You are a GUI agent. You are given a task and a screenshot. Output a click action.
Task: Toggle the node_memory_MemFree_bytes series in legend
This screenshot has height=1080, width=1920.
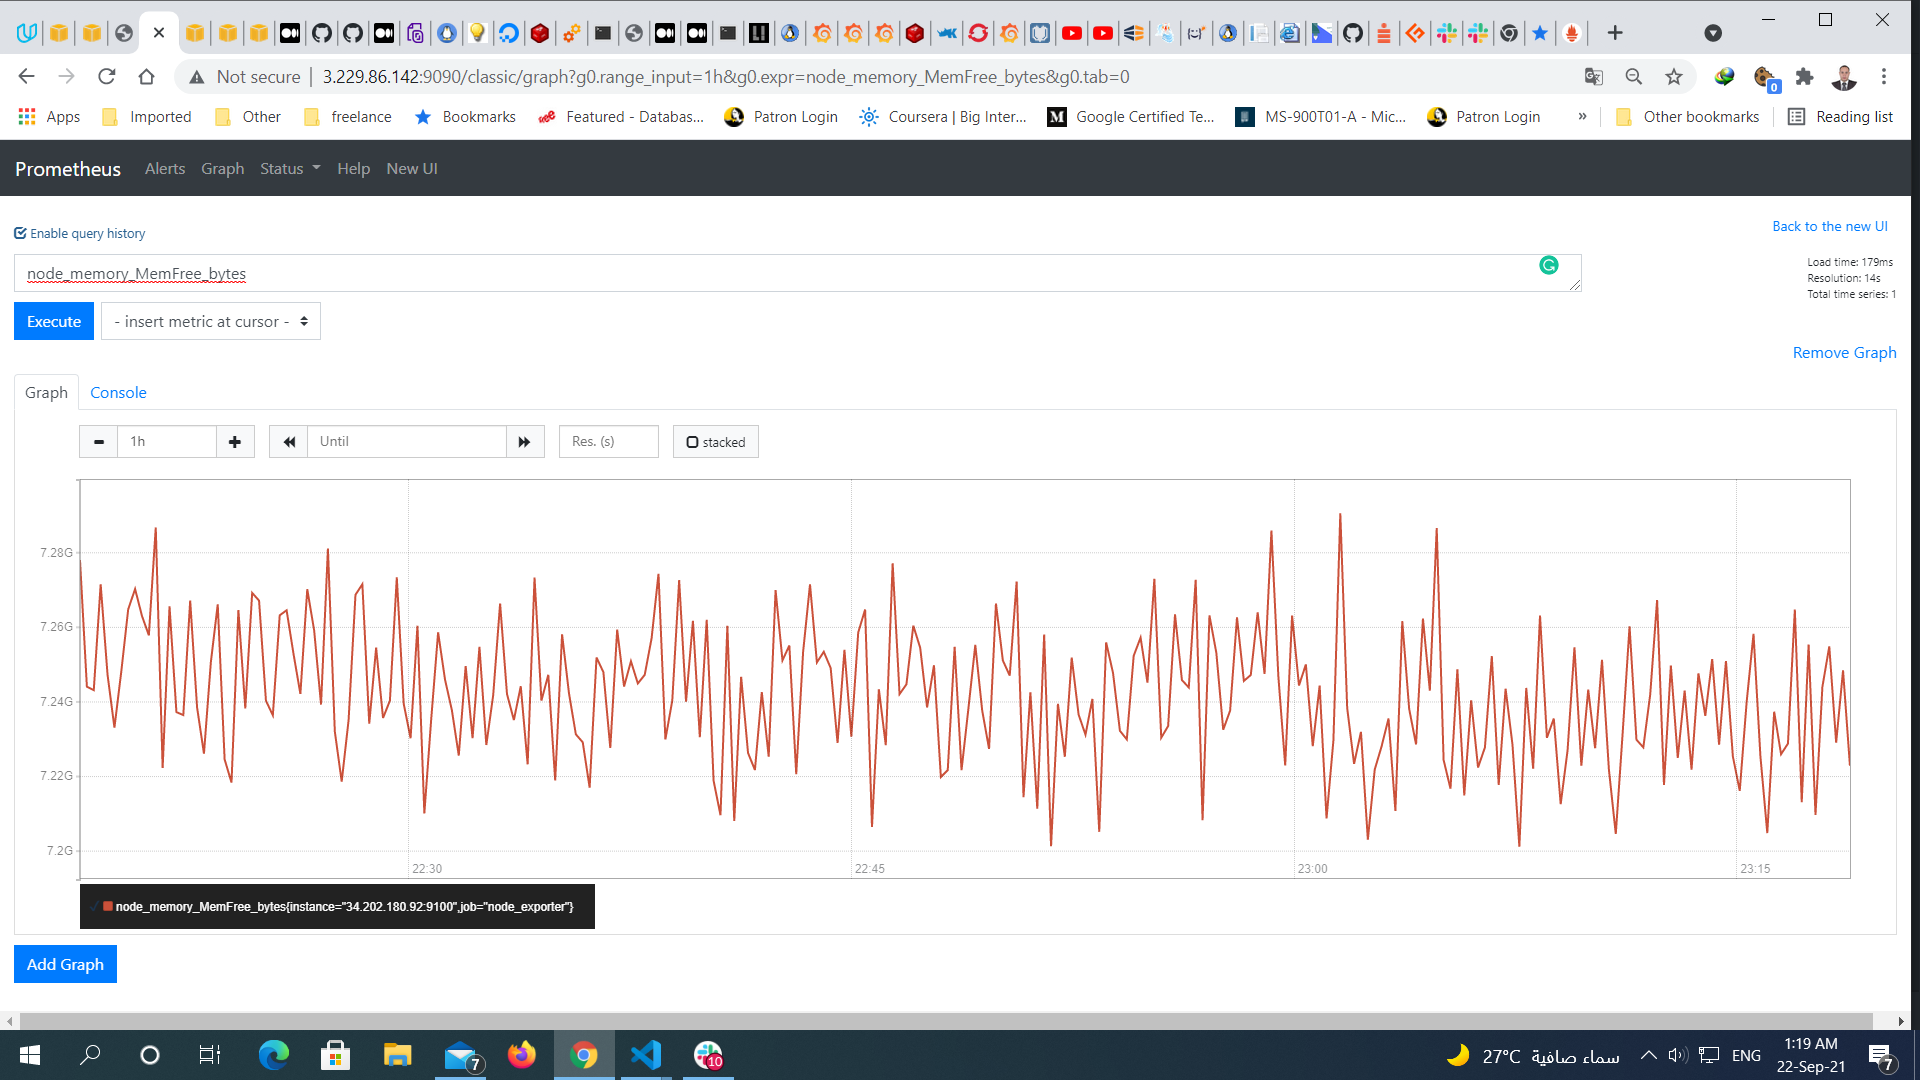click(x=343, y=906)
